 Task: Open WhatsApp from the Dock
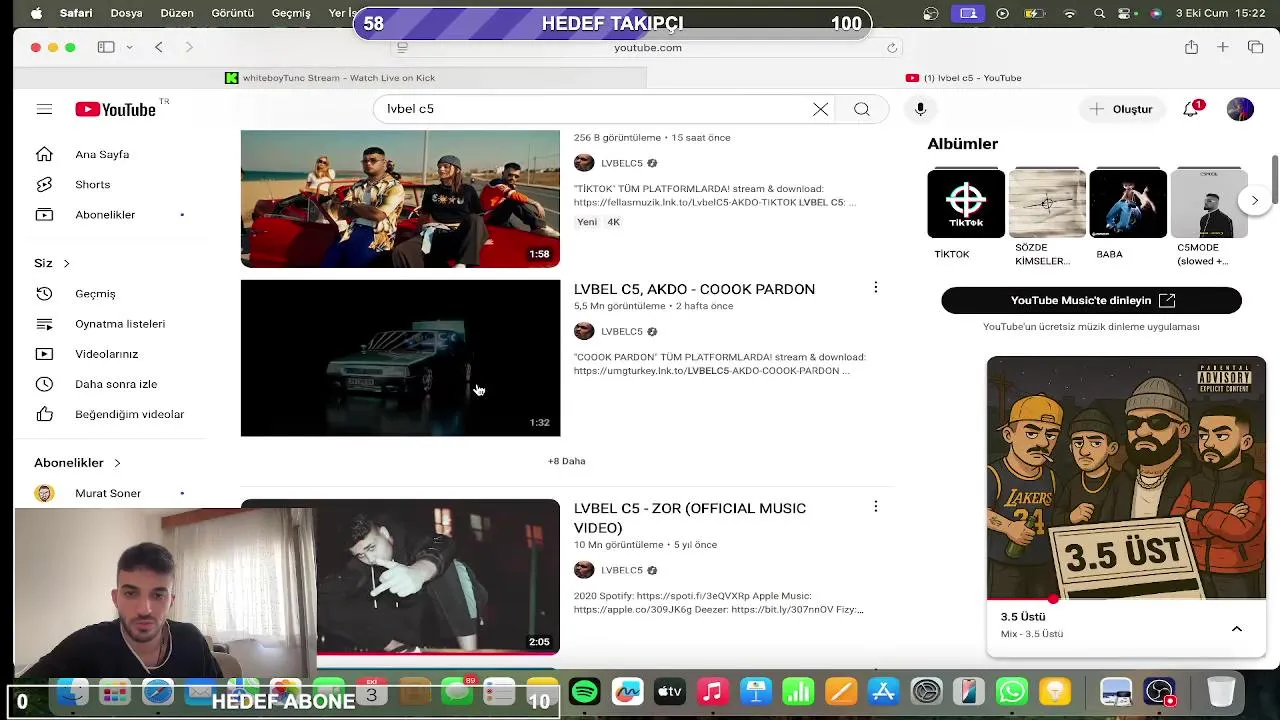[x=1012, y=691]
